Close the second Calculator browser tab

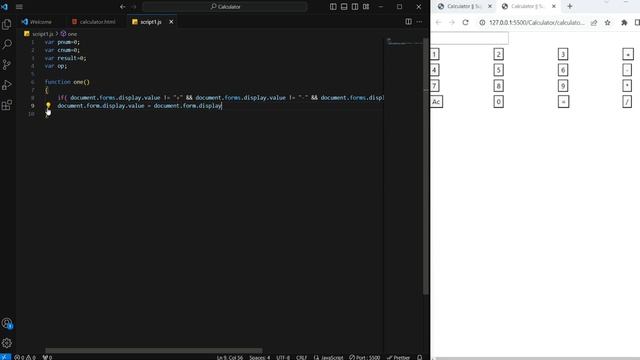(554, 6)
